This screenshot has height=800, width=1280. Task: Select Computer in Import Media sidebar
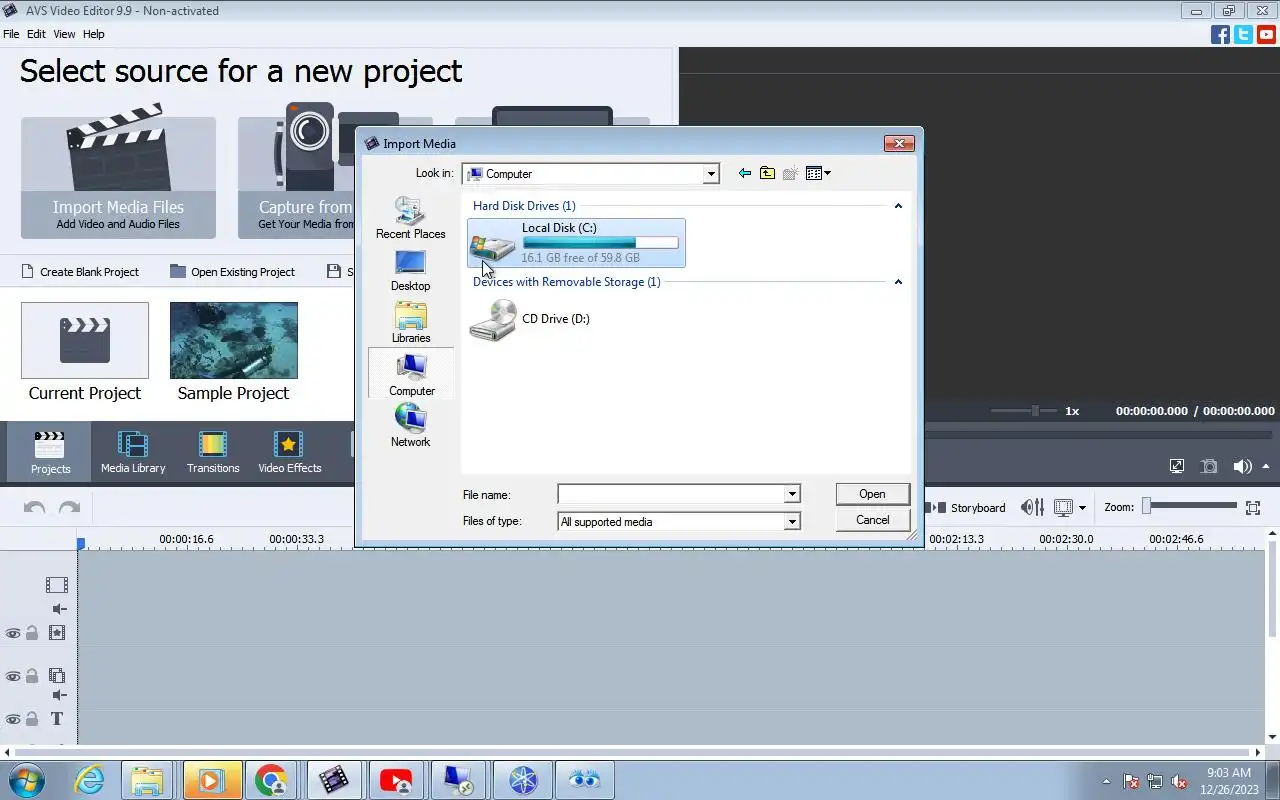[x=411, y=374]
